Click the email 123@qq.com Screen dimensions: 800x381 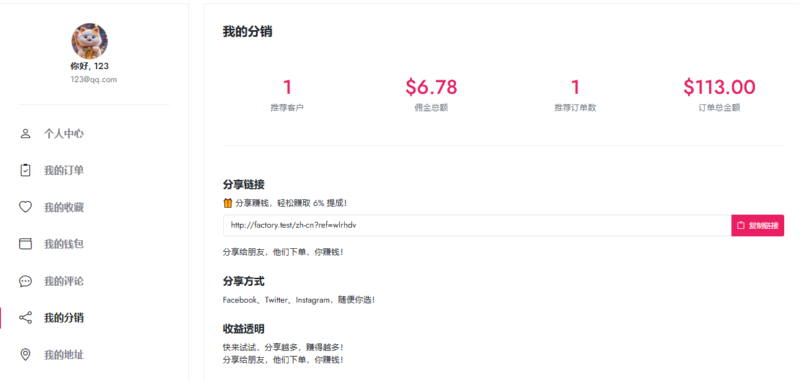[x=94, y=80]
